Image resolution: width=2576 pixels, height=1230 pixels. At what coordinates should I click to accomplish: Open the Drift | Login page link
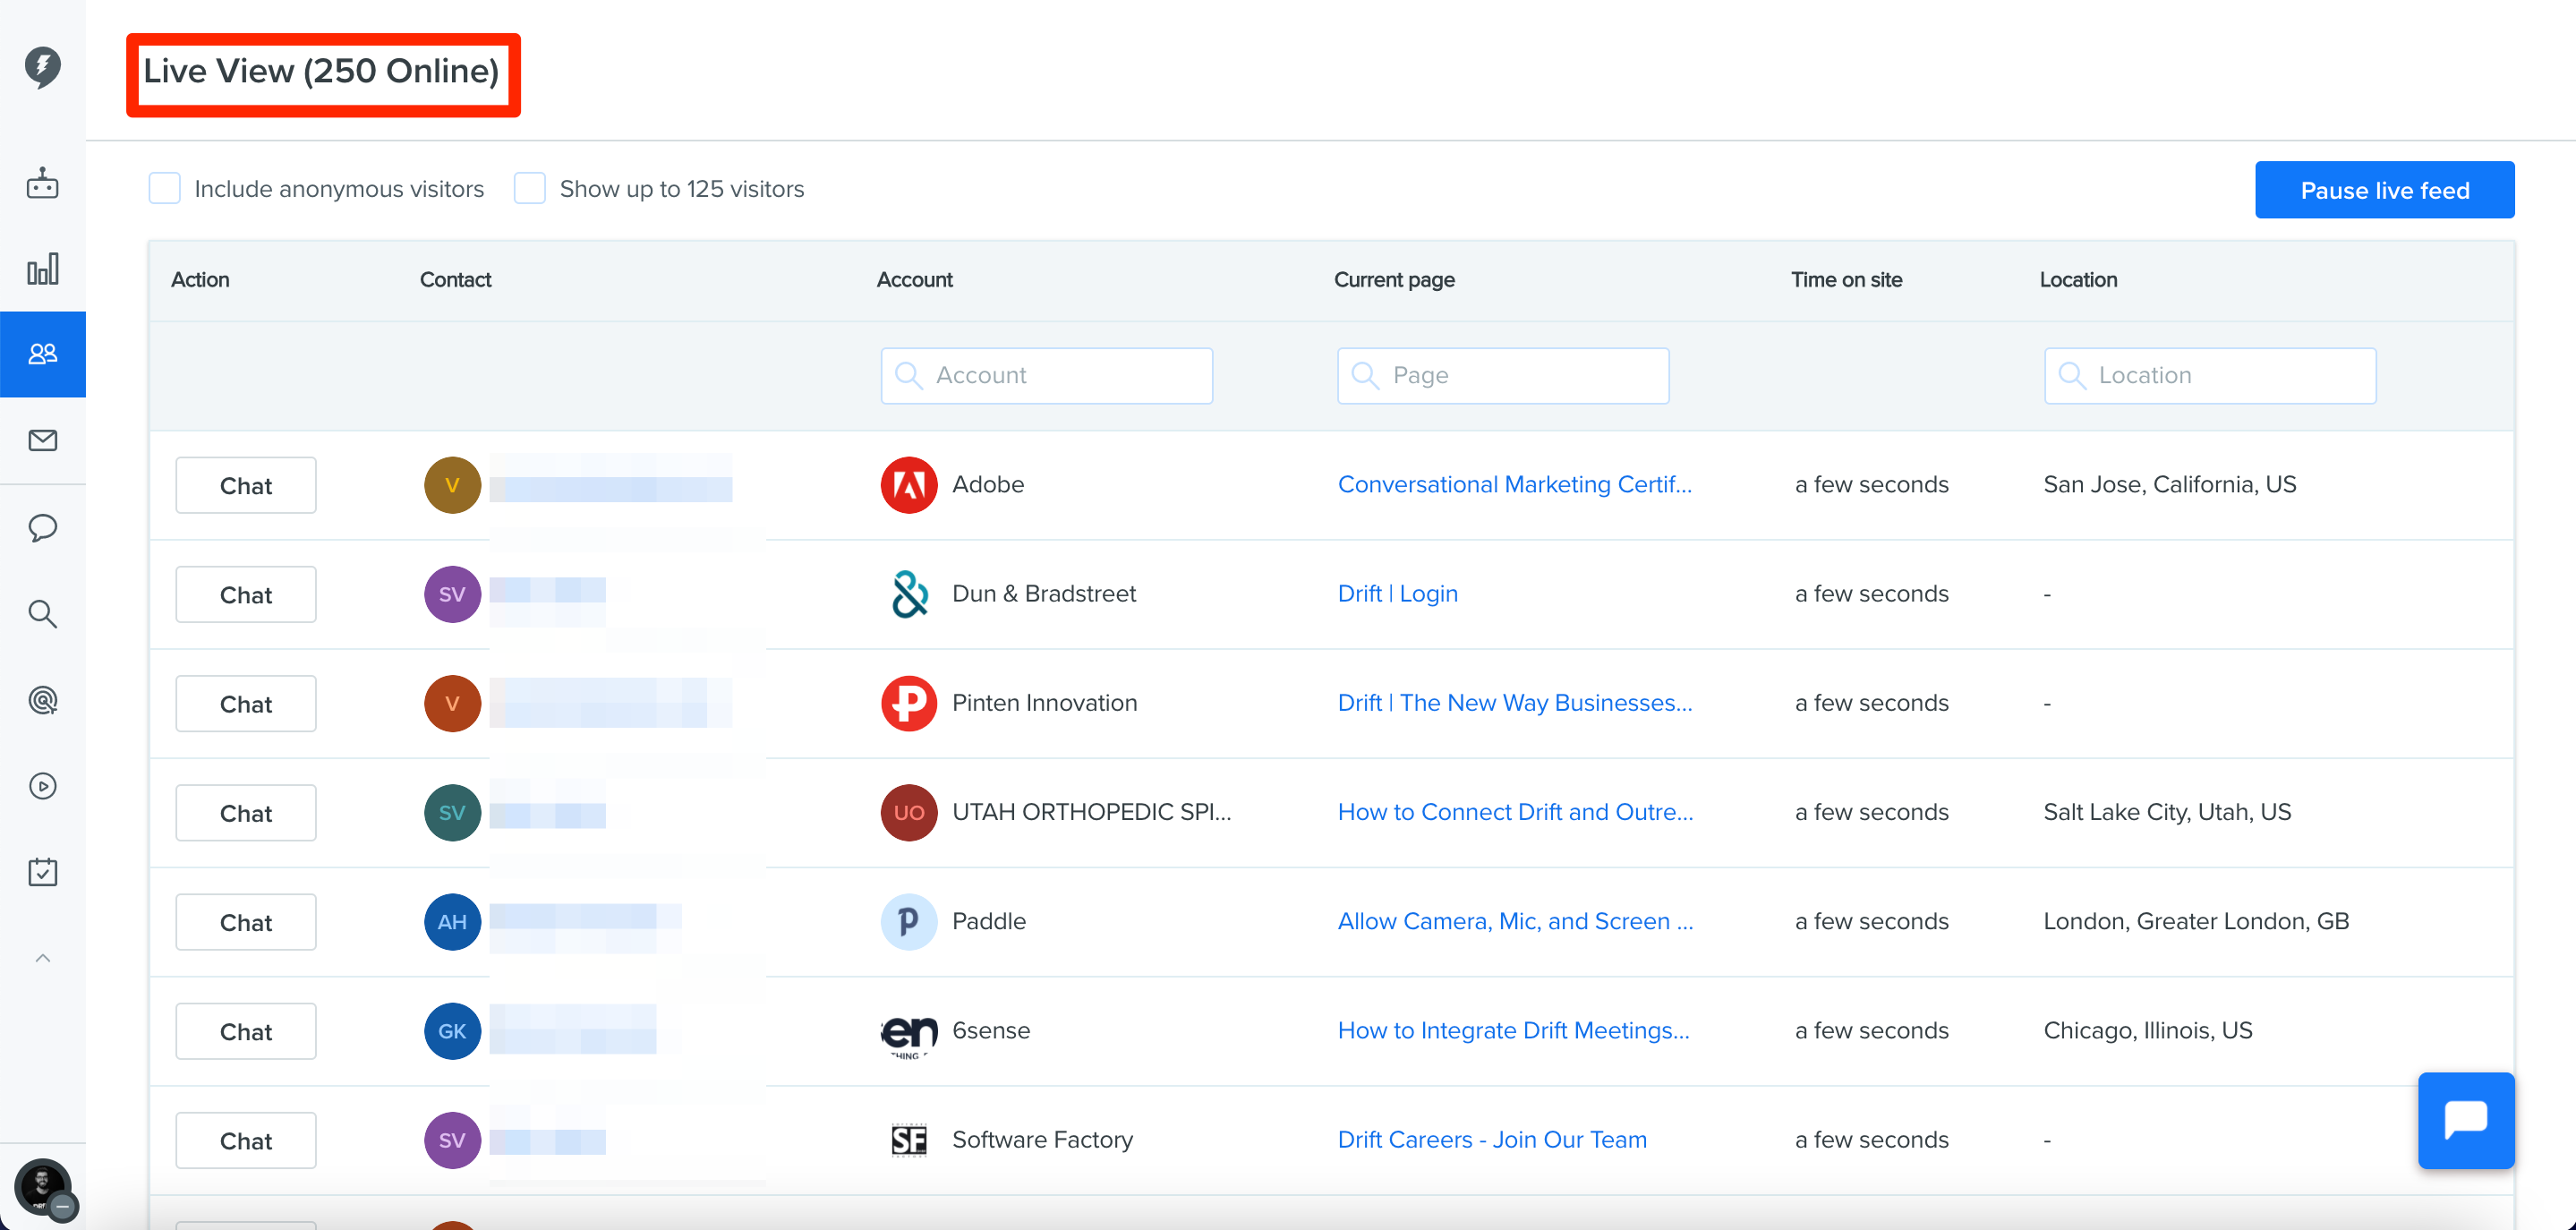[1397, 593]
